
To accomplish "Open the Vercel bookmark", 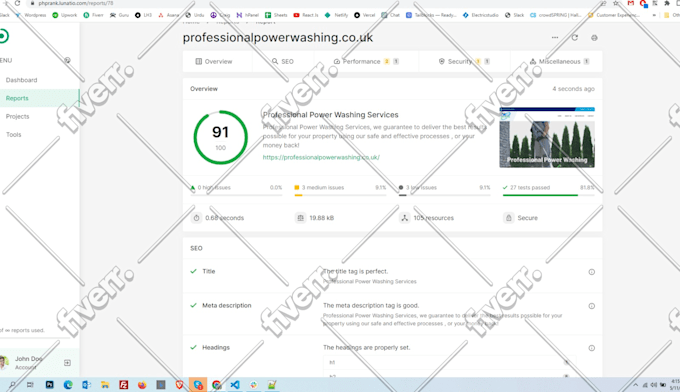I will point(365,15).
